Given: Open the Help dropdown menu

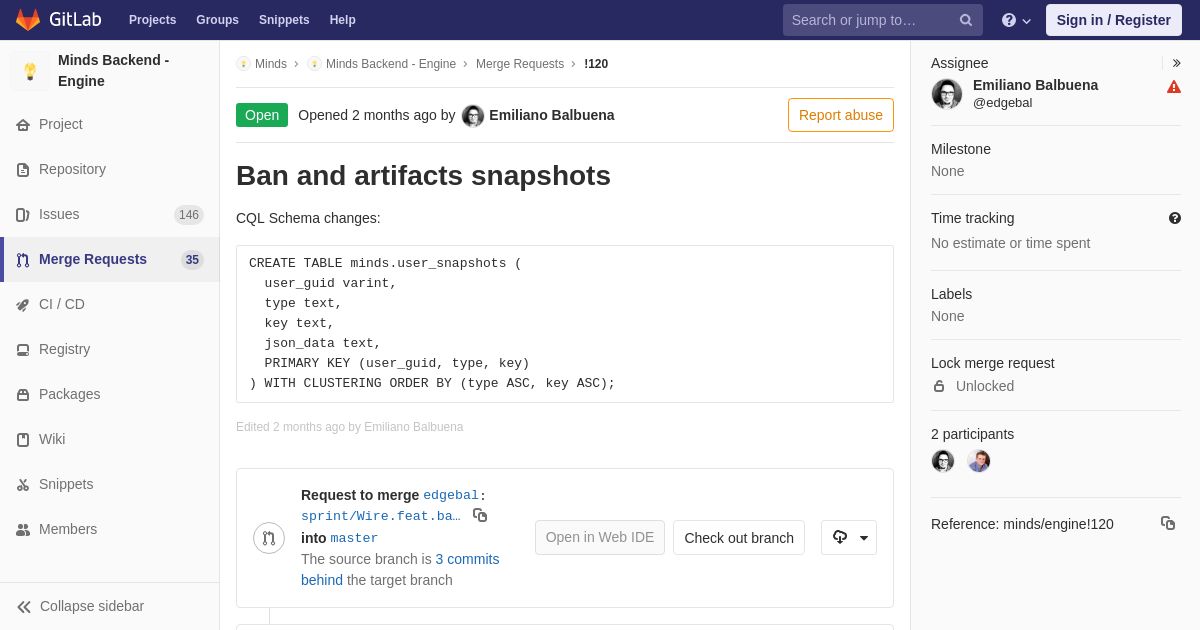Looking at the screenshot, I should pos(1016,20).
